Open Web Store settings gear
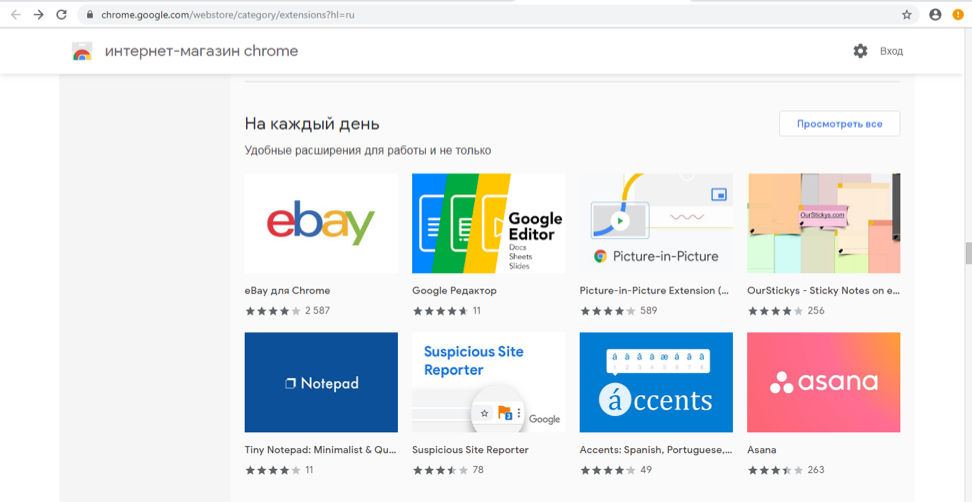Image resolution: width=972 pixels, height=502 pixels. pos(860,51)
